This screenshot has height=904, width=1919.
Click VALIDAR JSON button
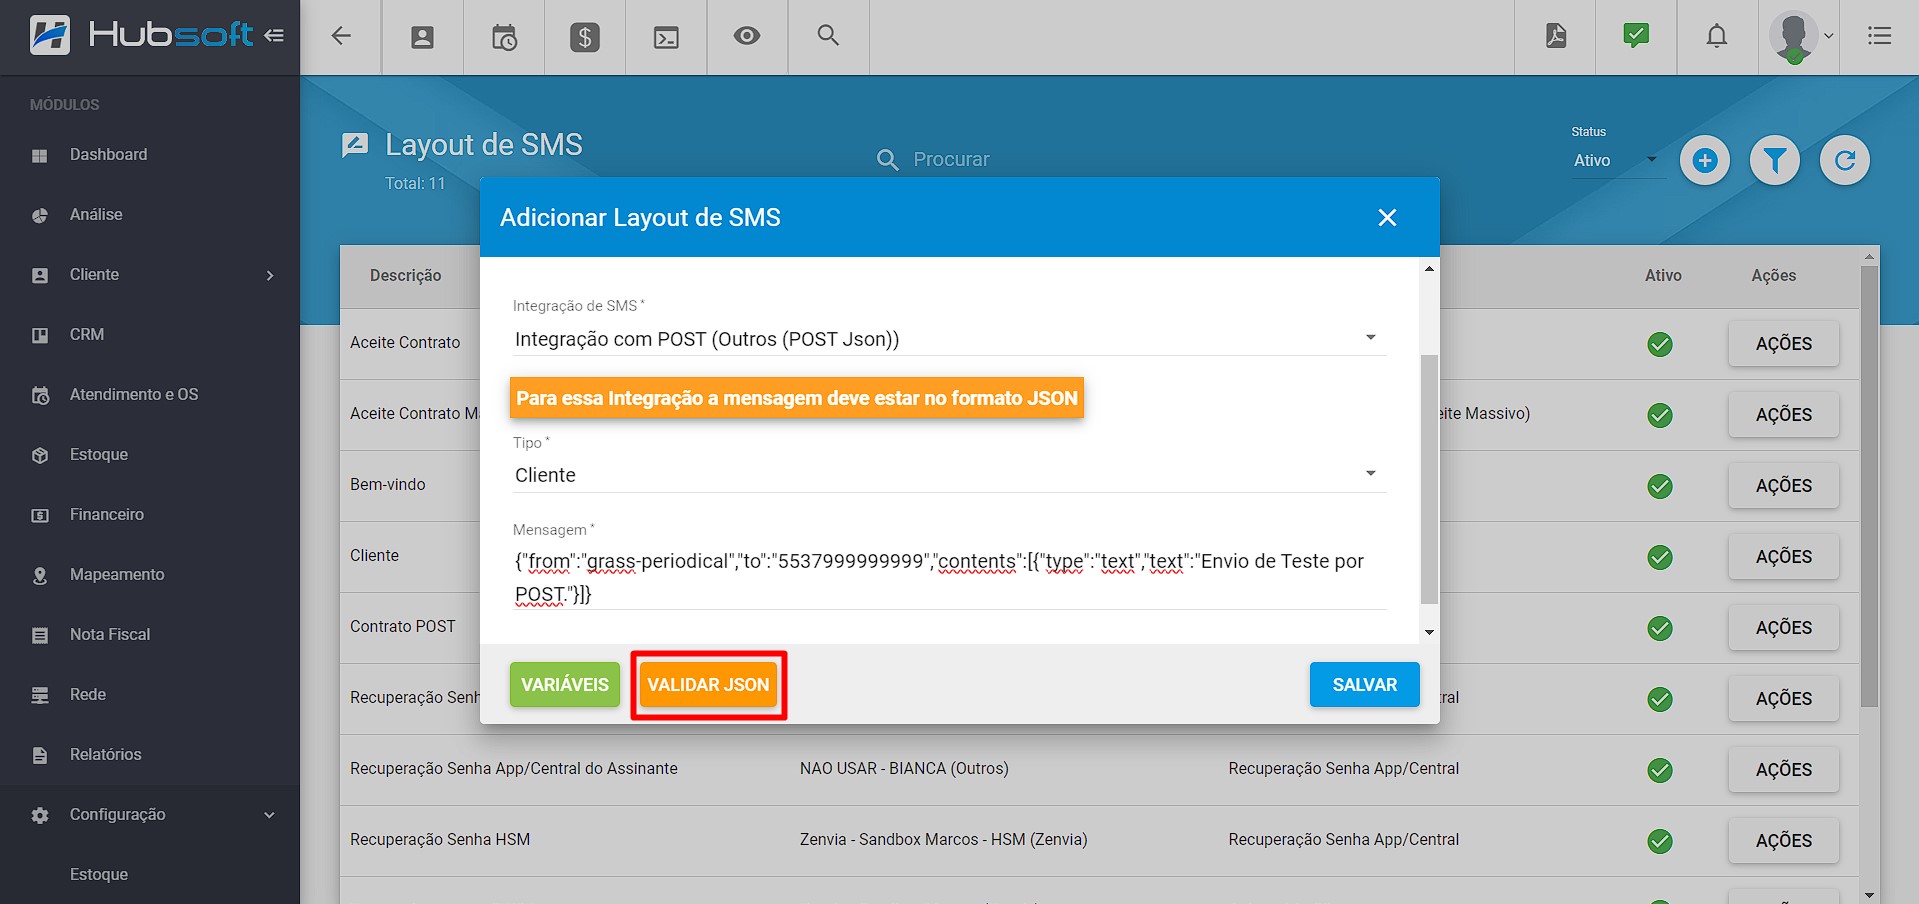coord(708,685)
